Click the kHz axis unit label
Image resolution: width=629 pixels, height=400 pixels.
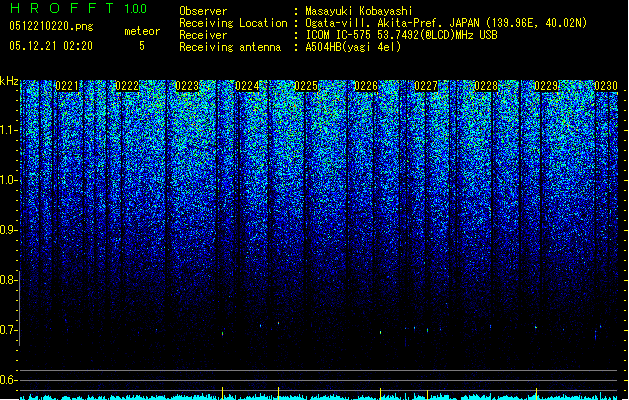coord(9,81)
